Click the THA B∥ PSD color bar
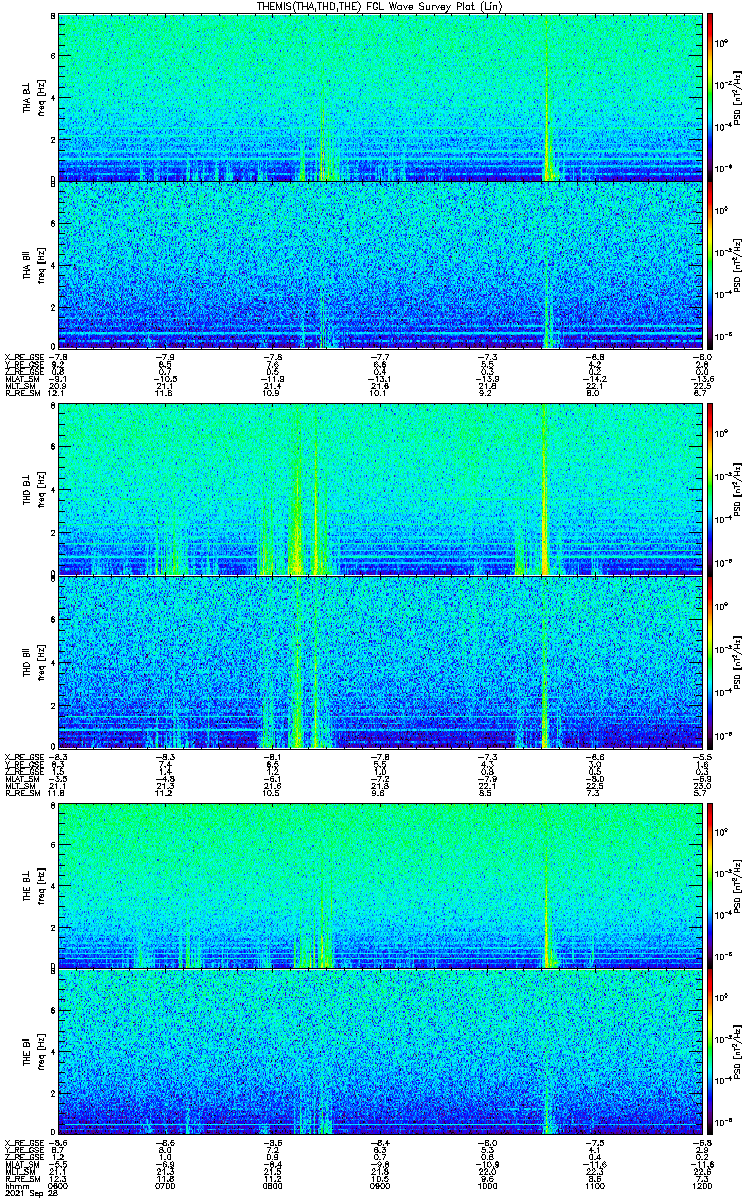The width and height of the screenshot is (750, 1200). pos(710,265)
